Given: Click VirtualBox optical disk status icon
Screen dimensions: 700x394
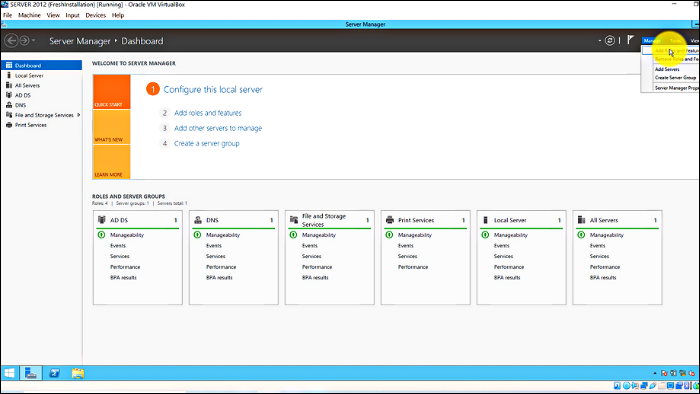Looking at the screenshot, I should coord(626,386).
